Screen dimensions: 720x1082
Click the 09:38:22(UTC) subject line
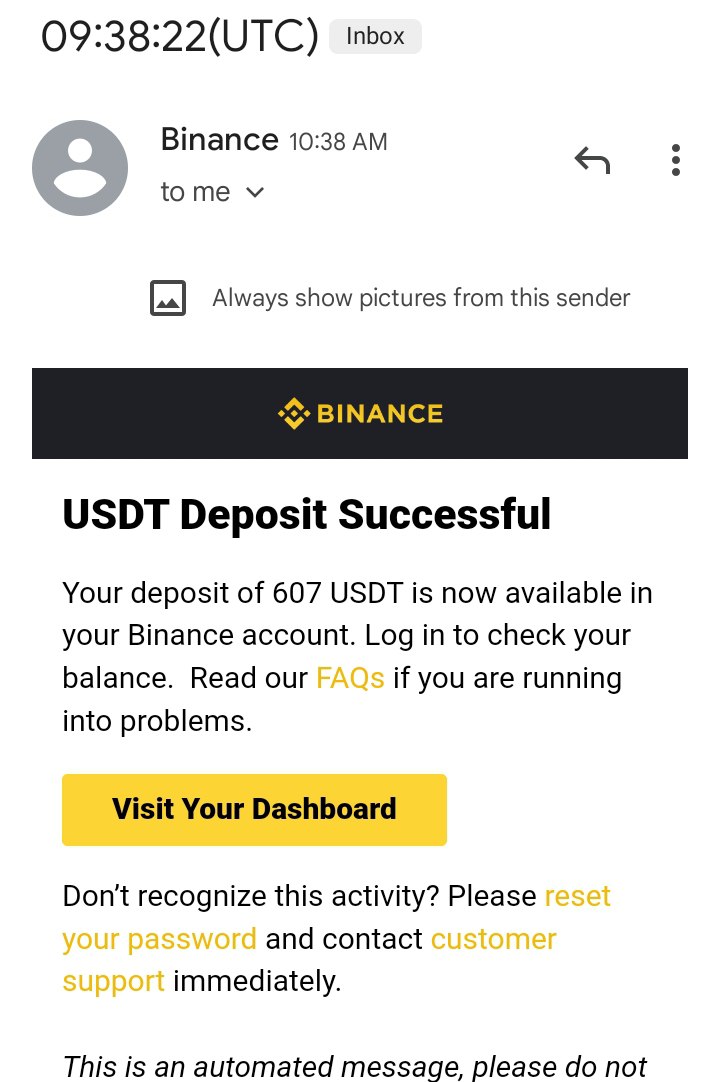pyautogui.click(x=180, y=37)
